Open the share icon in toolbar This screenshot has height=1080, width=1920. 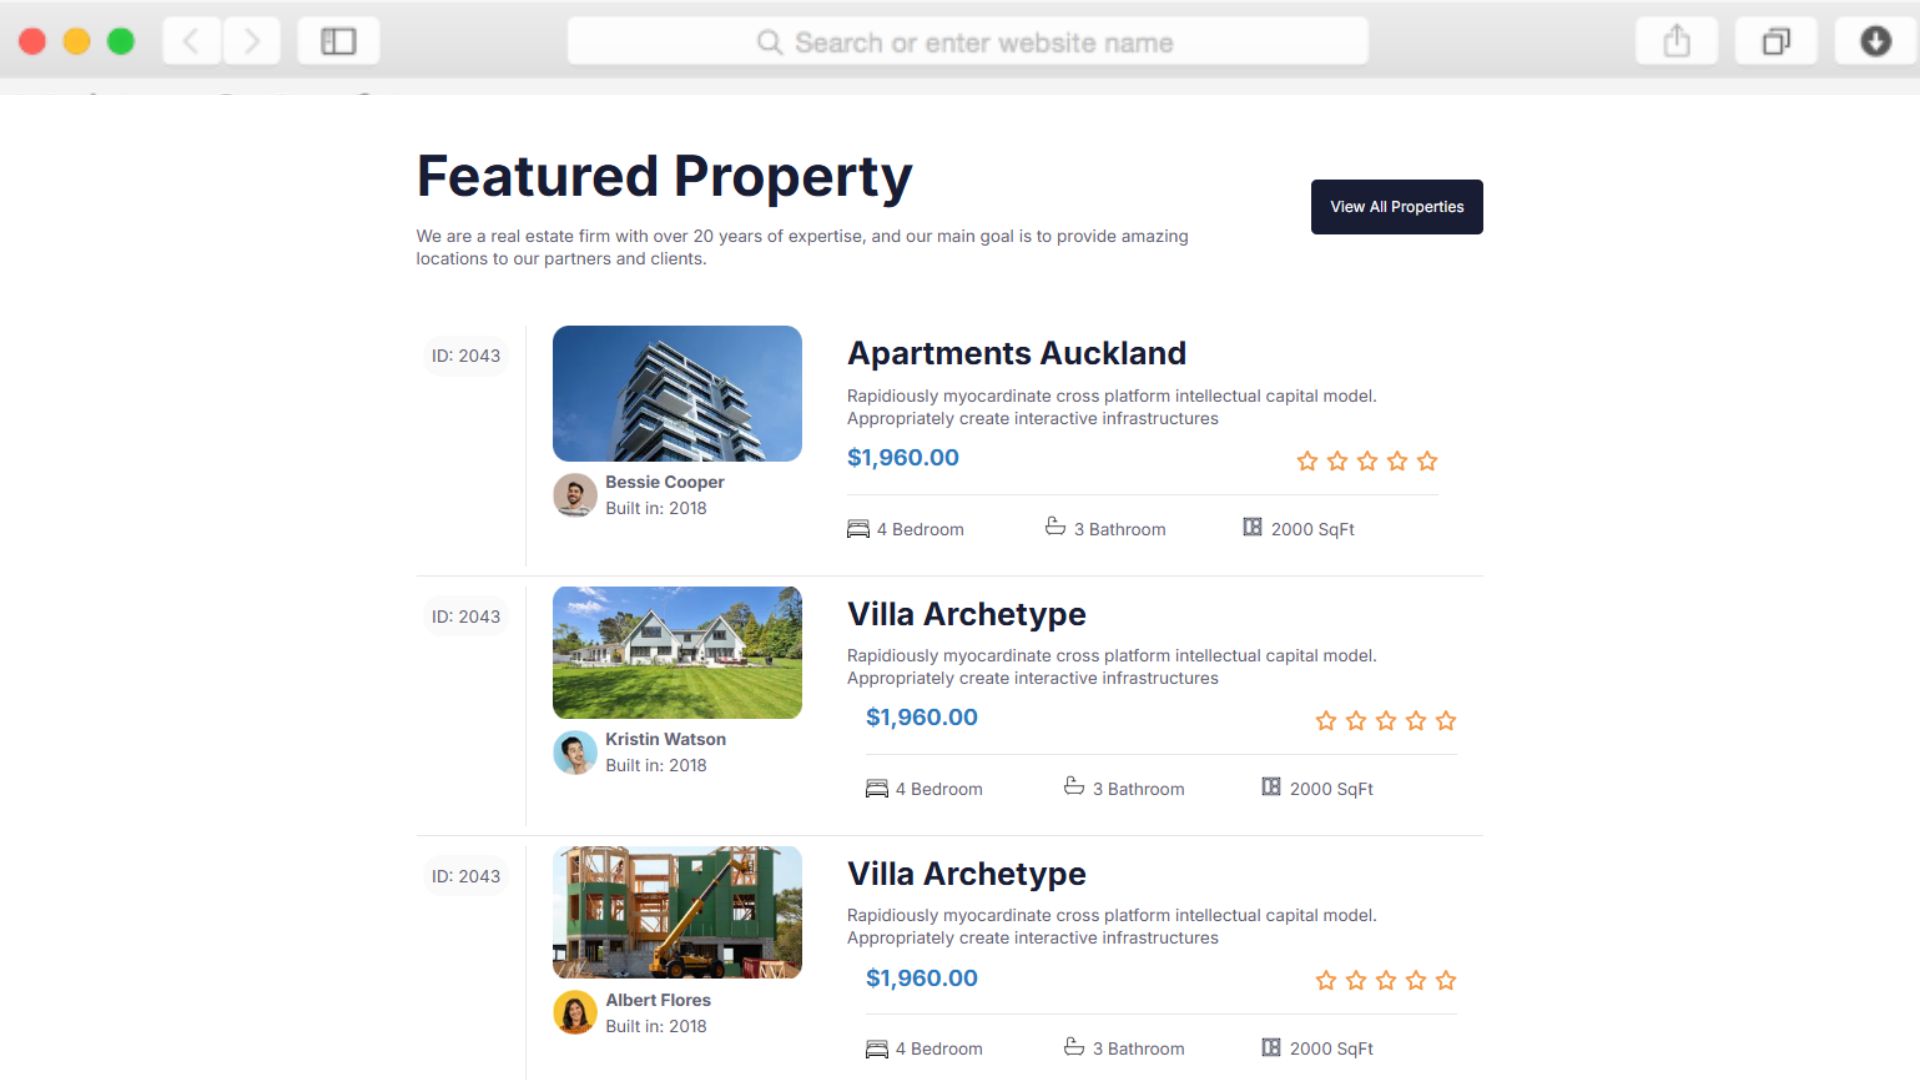click(1676, 42)
